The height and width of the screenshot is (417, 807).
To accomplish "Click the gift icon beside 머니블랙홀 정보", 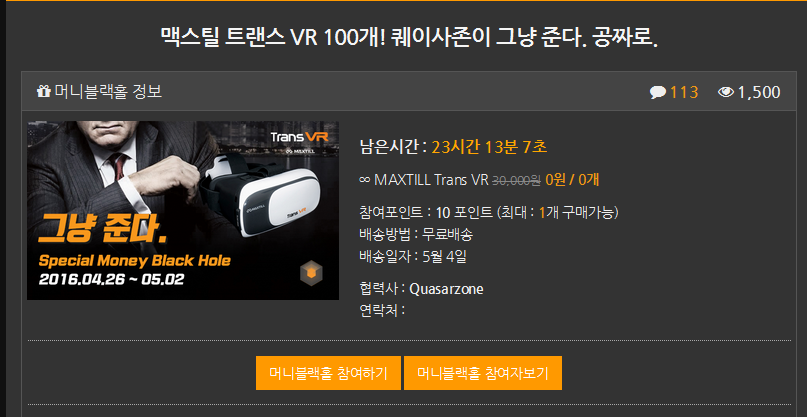I will [44, 92].
